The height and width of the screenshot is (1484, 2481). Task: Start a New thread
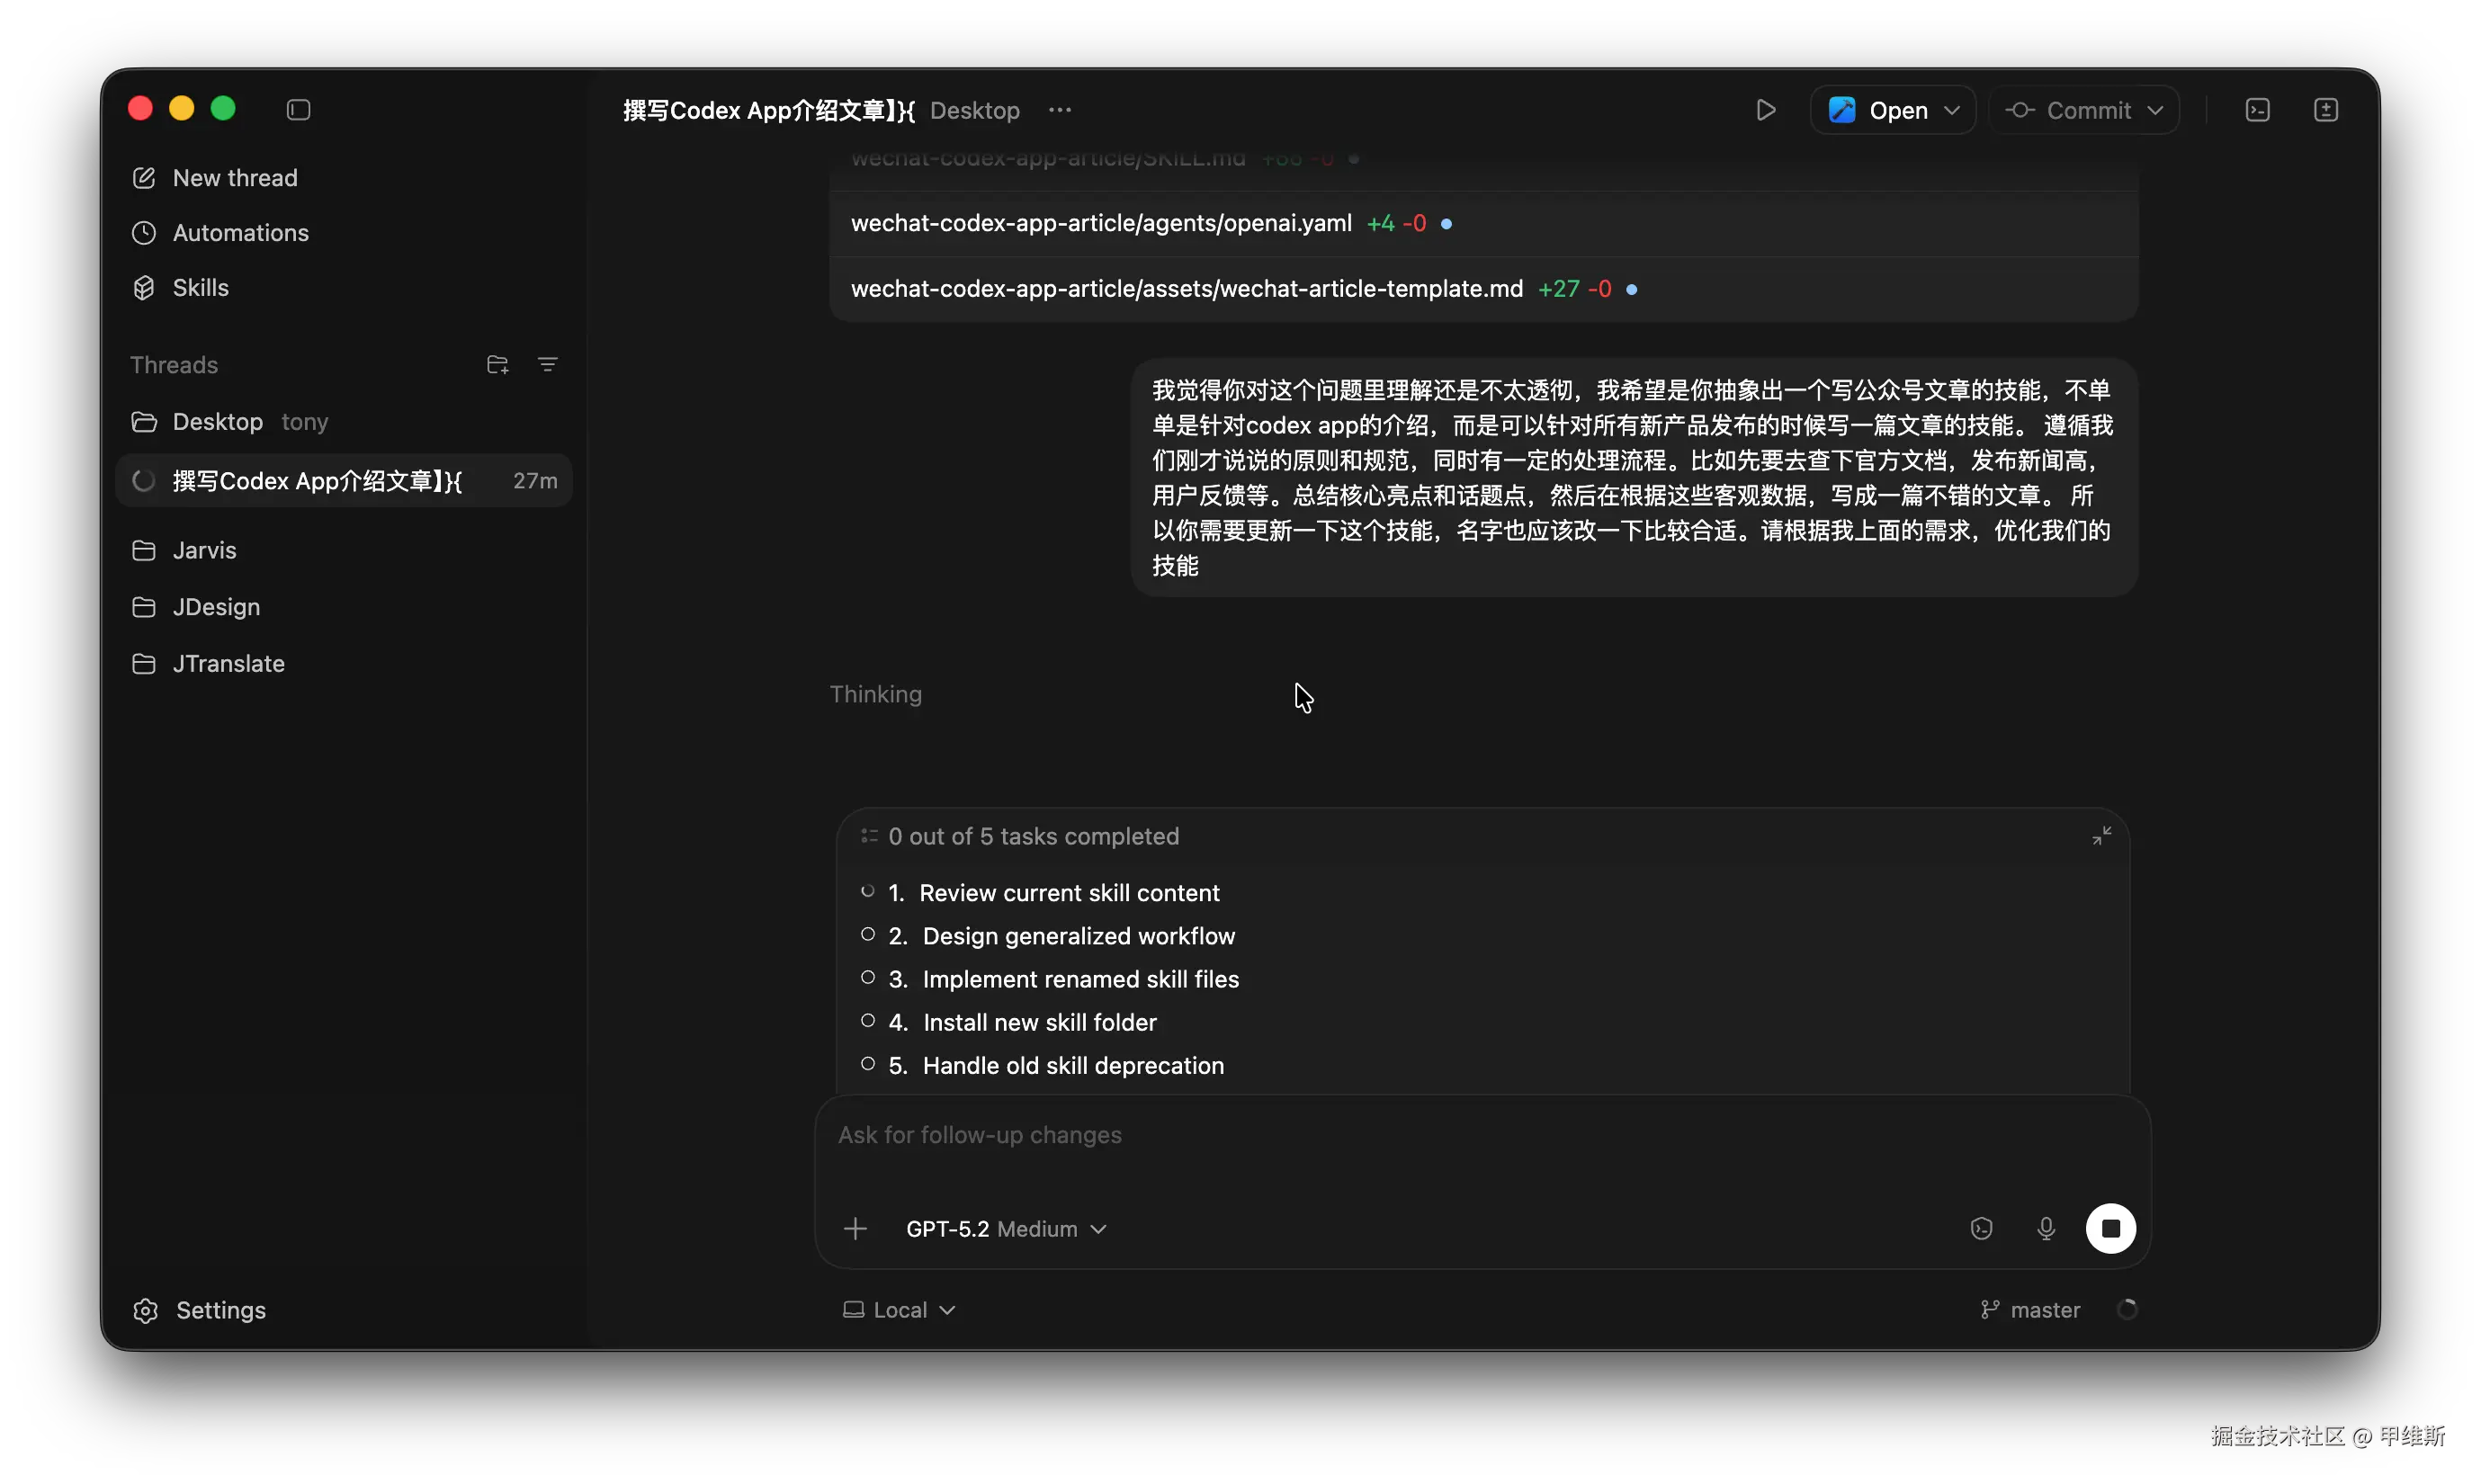235,178
